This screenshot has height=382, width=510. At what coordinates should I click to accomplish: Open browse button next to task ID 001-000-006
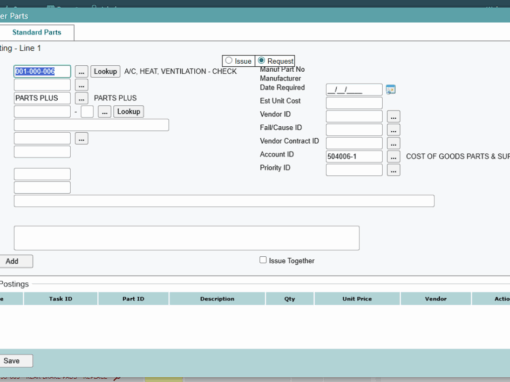tap(81, 72)
